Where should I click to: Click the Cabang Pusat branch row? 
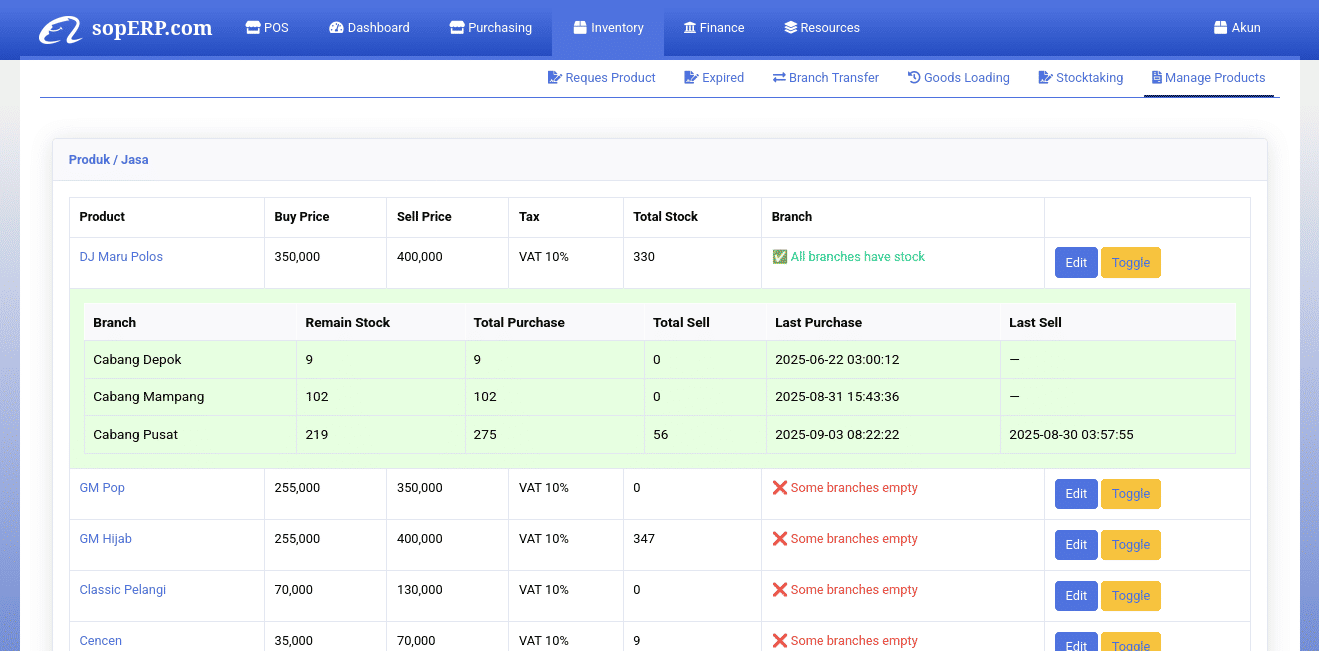coord(137,435)
